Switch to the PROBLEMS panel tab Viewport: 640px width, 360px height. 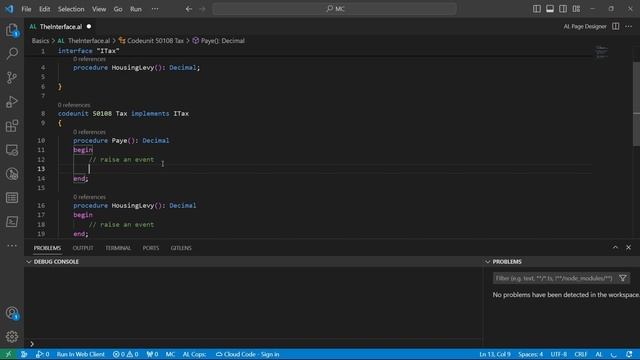pos(47,248)
